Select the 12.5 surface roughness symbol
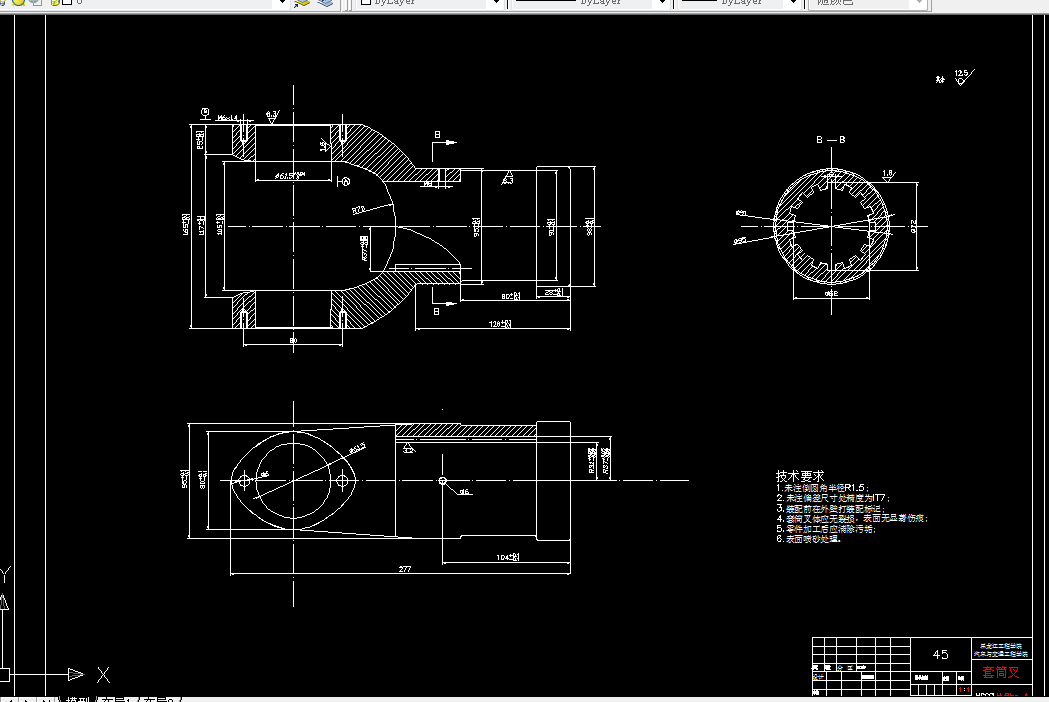 (964, 76)
